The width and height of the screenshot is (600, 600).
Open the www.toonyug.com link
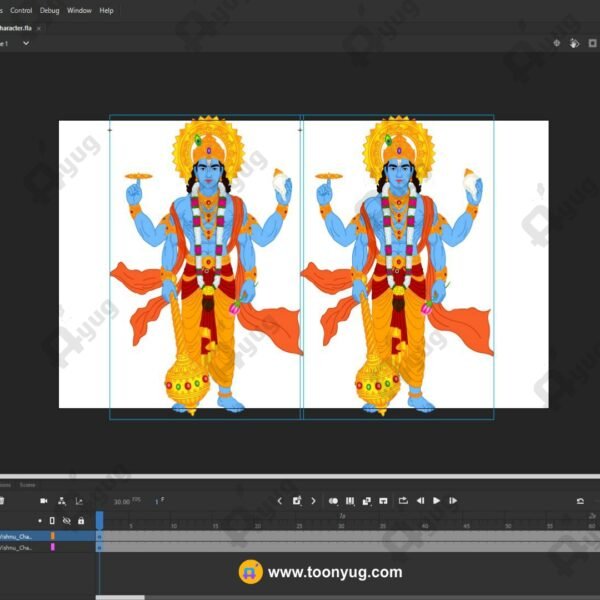pyautogui.click(x=335, y=572)
